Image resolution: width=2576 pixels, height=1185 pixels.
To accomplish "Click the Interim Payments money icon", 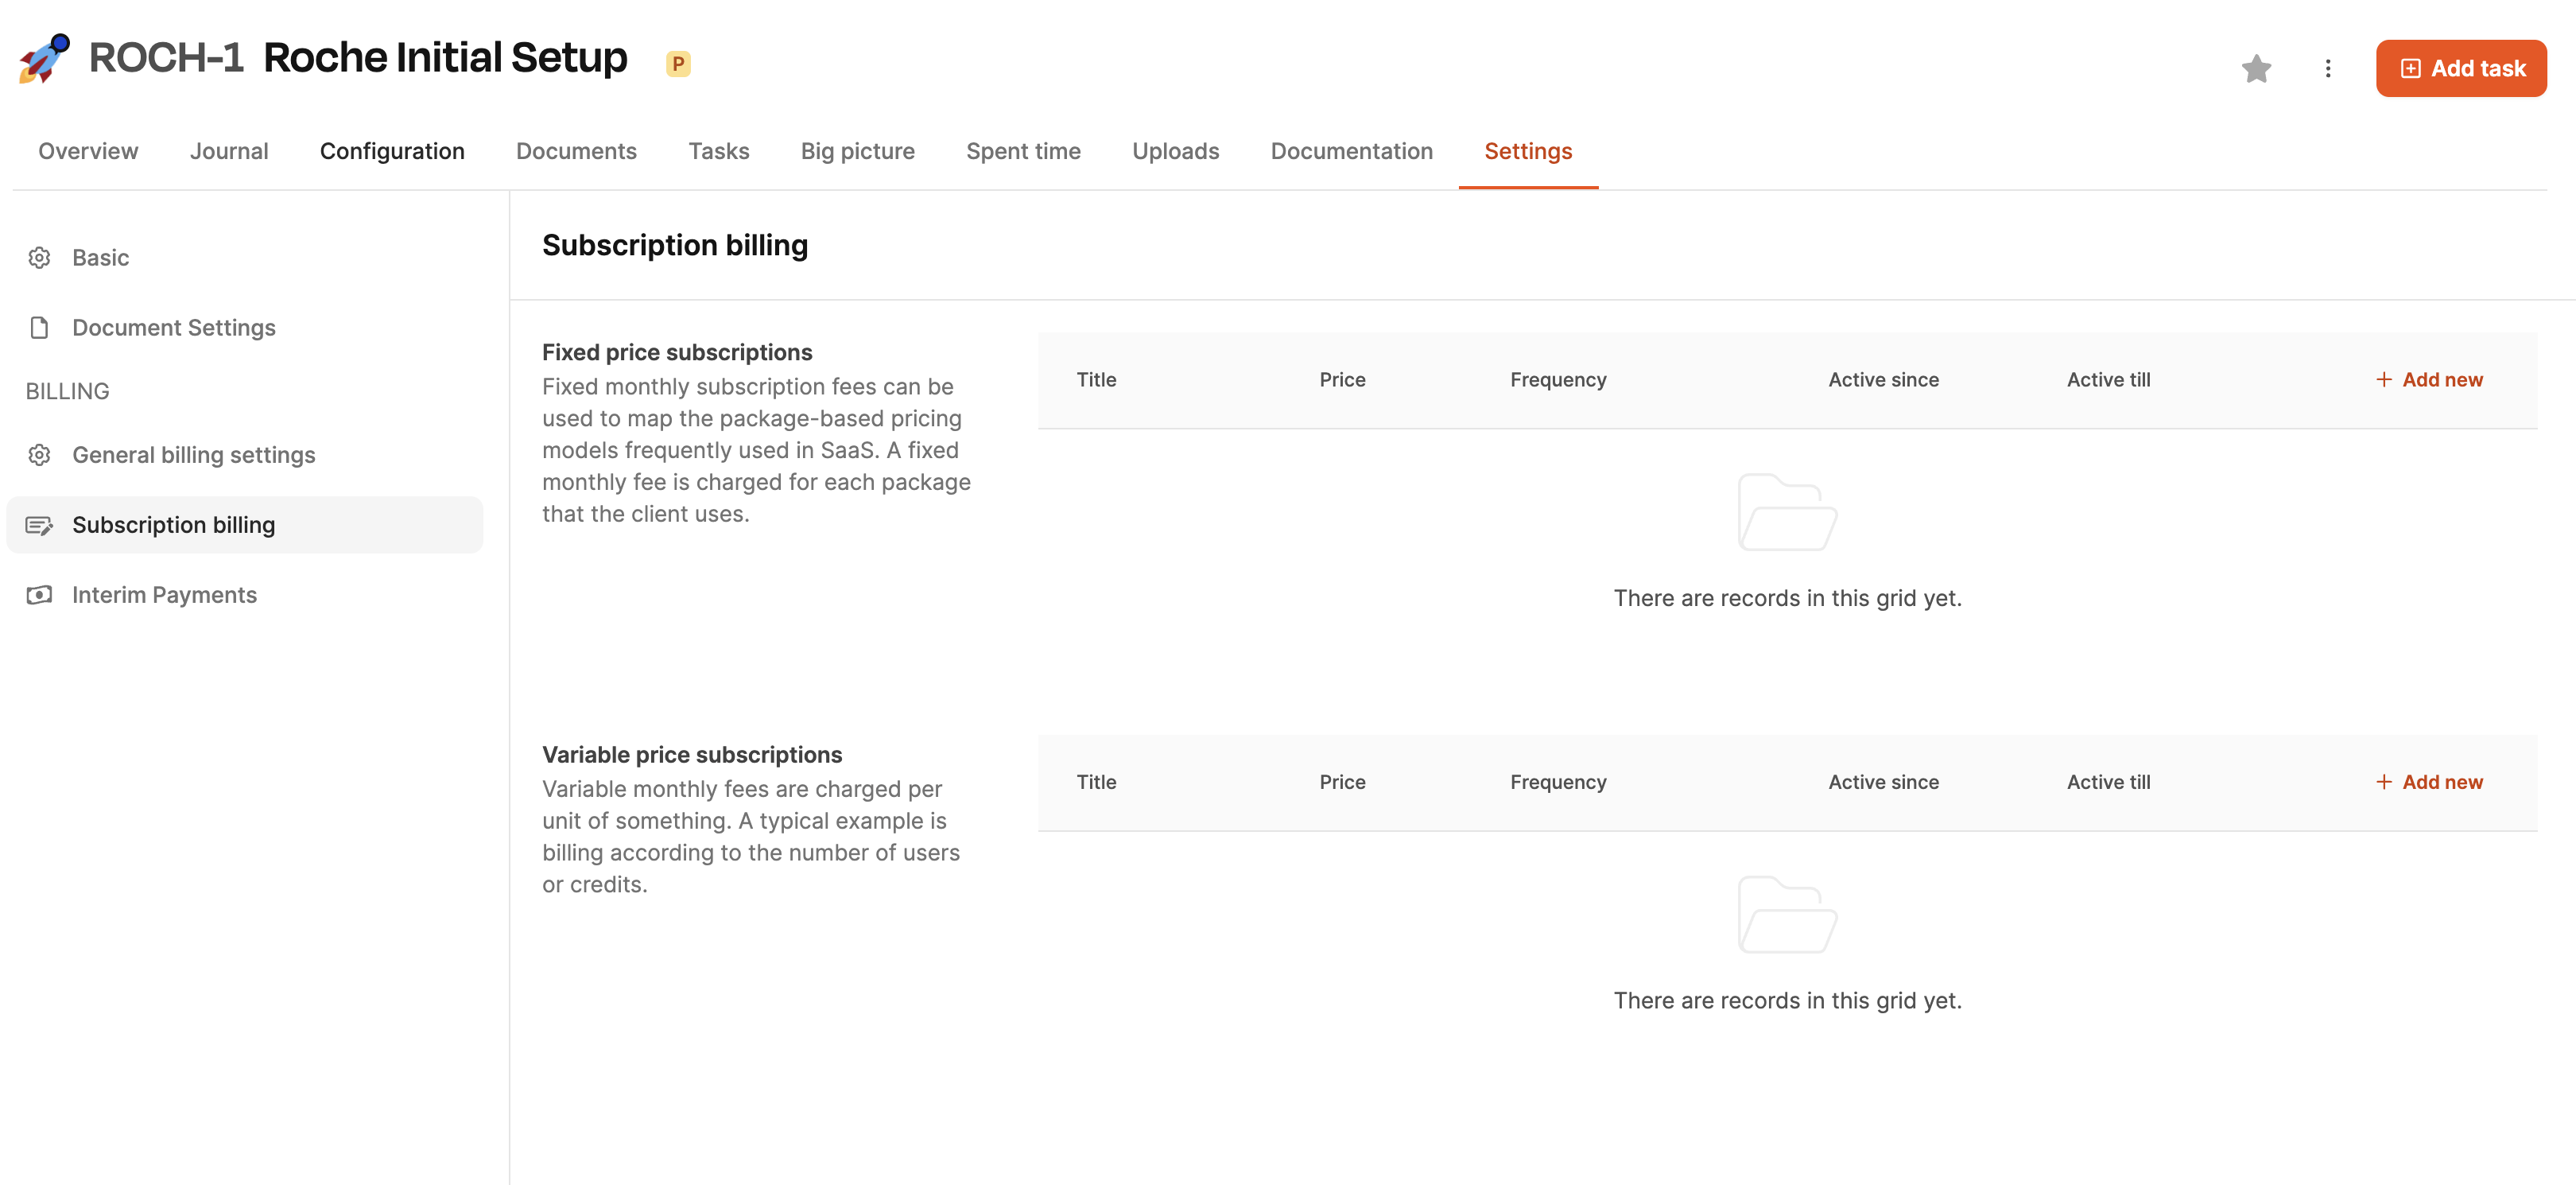I will (x=39, y=595).
